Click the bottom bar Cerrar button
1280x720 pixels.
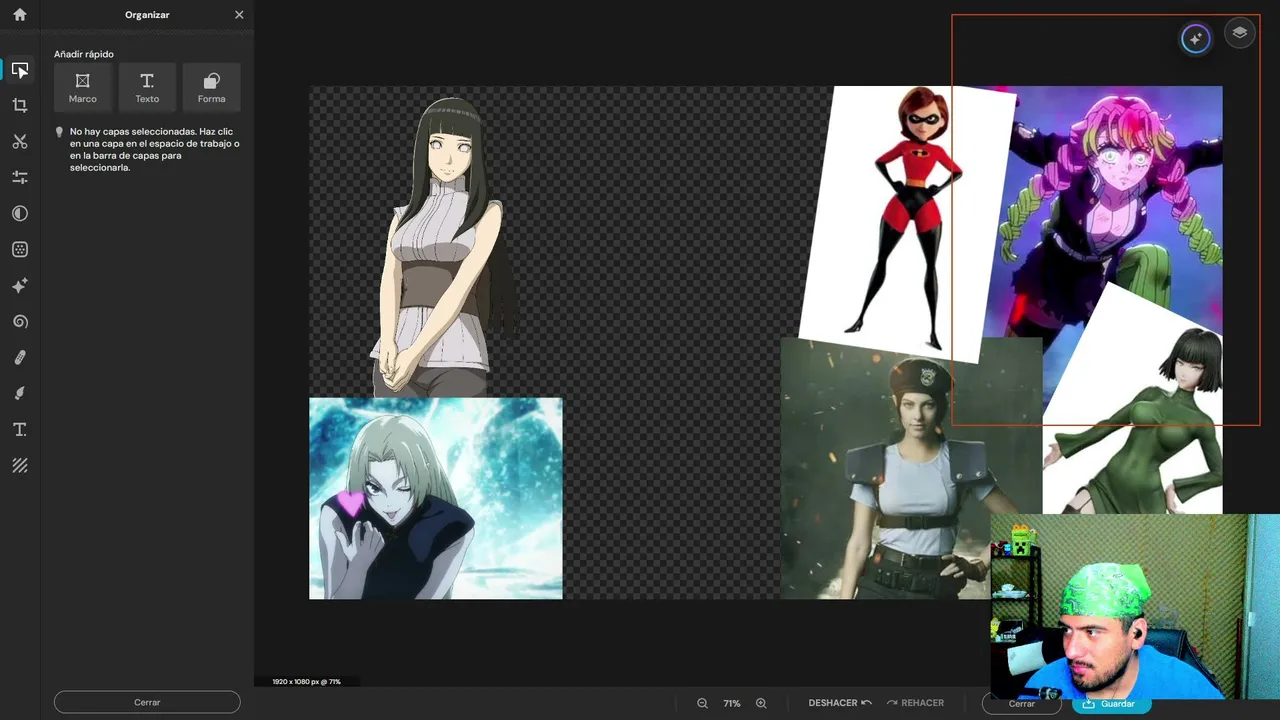tap(1022, 703)
